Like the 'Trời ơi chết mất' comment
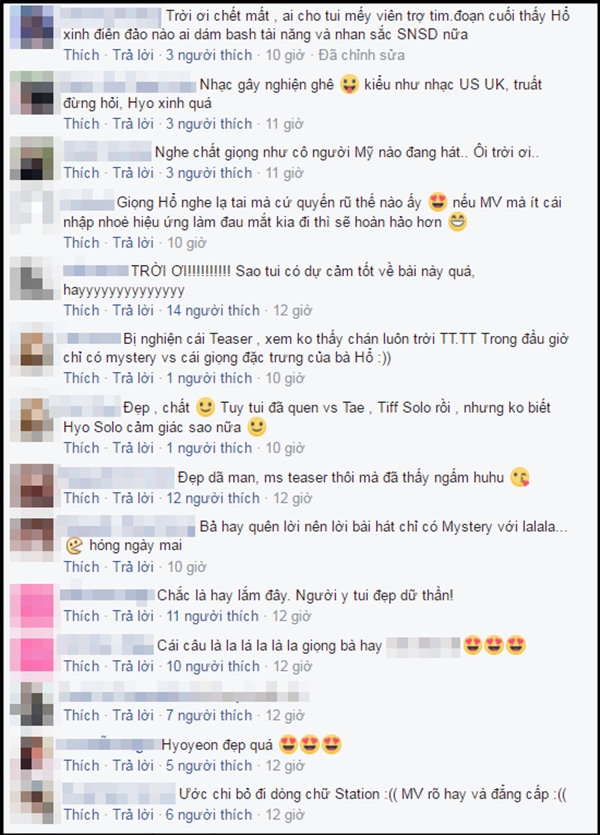The width and height of the screenshot is (600, 835). pos(81,55)
